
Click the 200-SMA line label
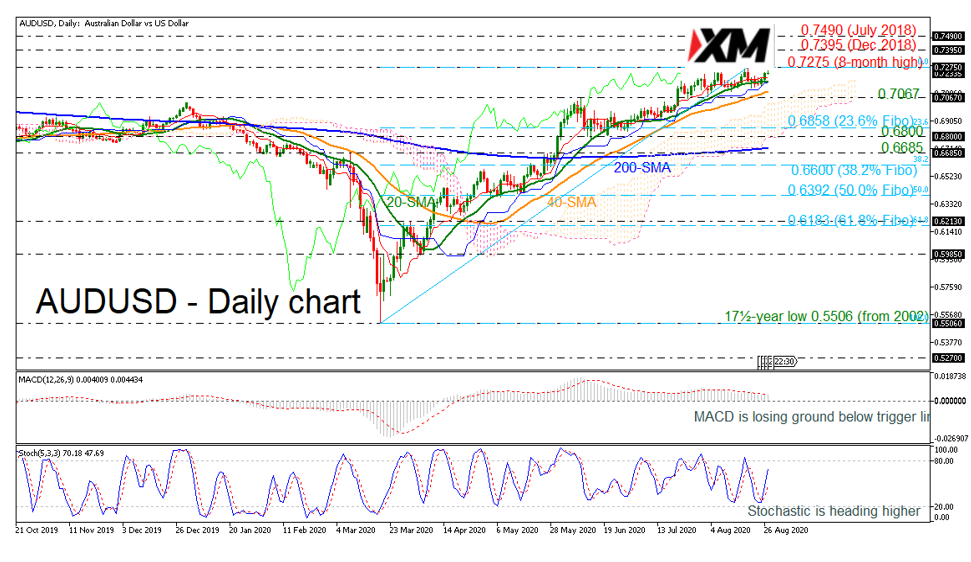click(x=641, y=167)
